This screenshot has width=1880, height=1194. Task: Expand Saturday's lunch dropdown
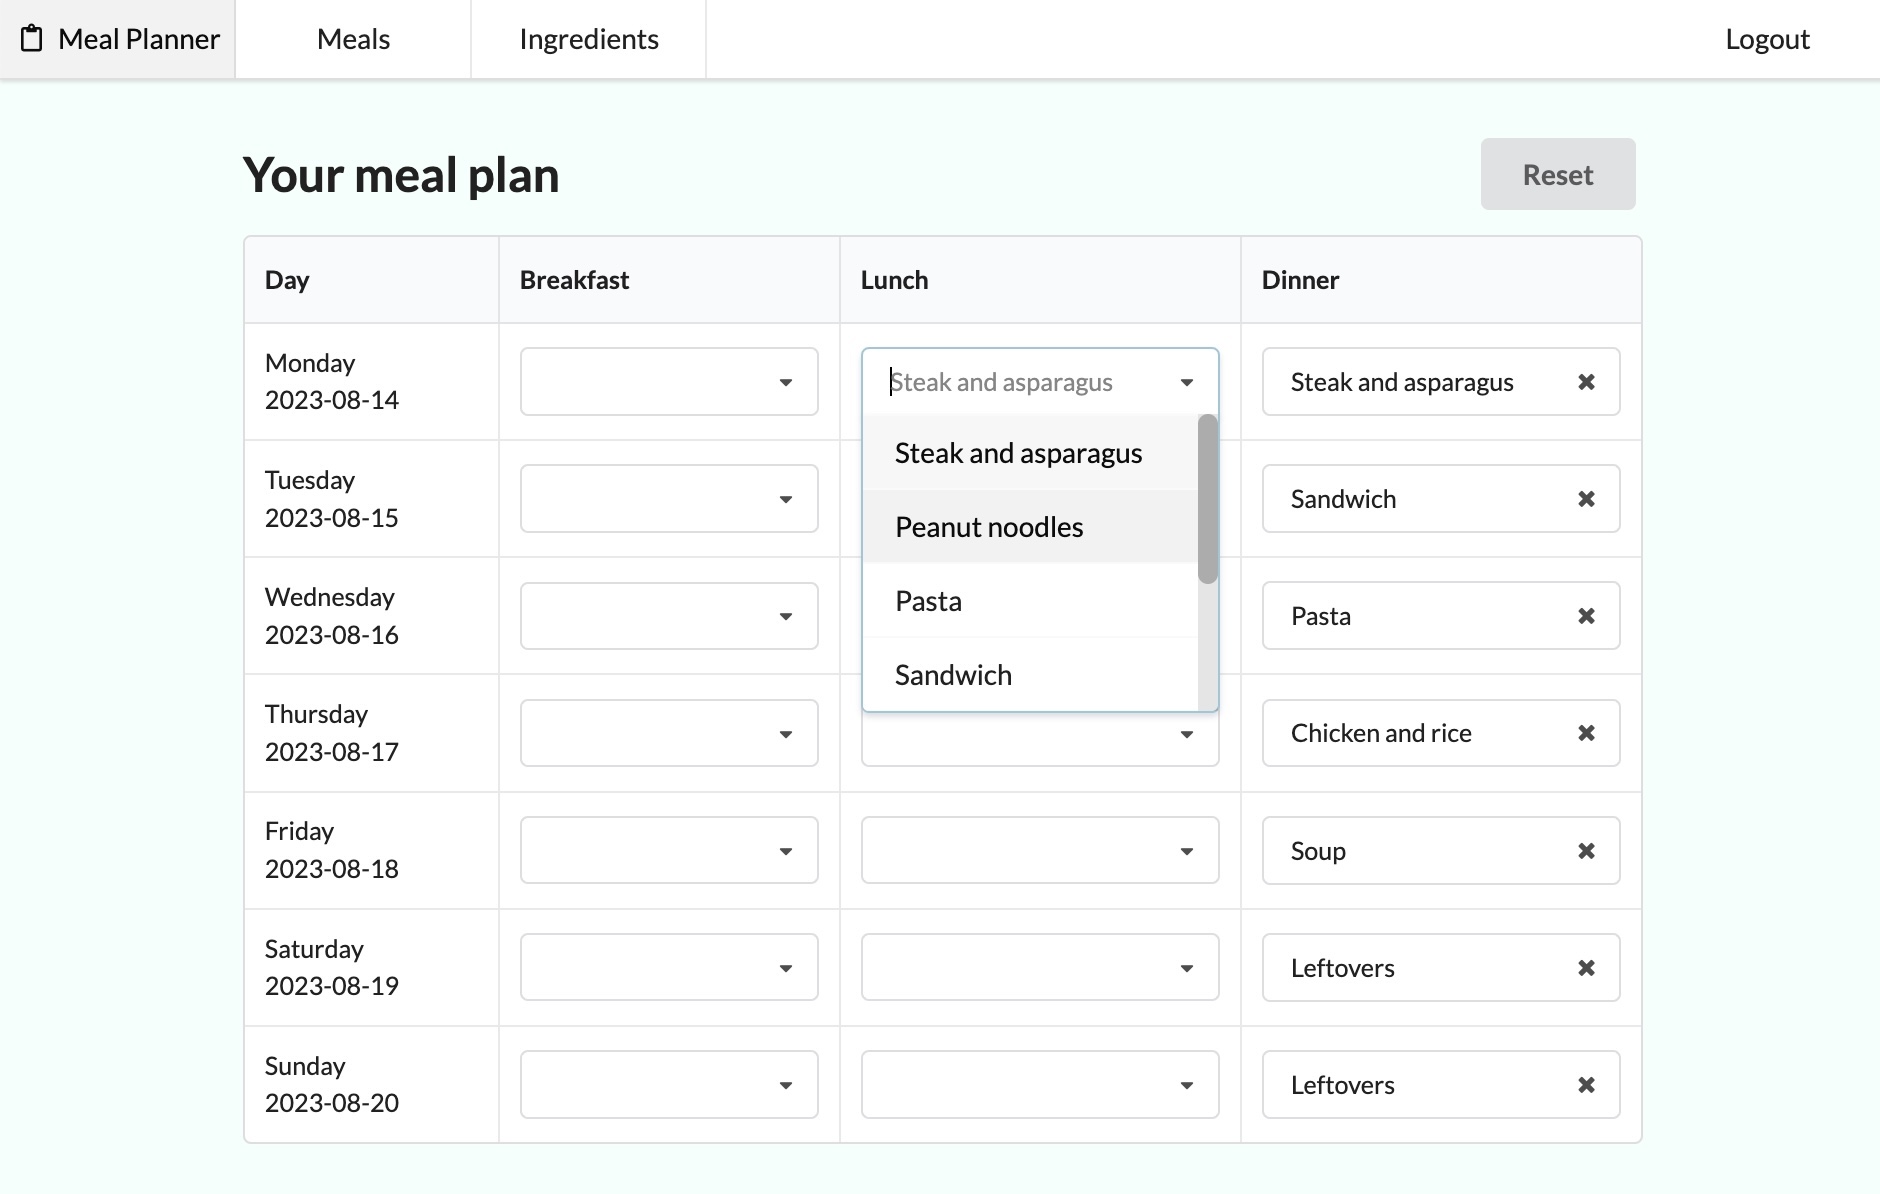tap(1040, 968)
